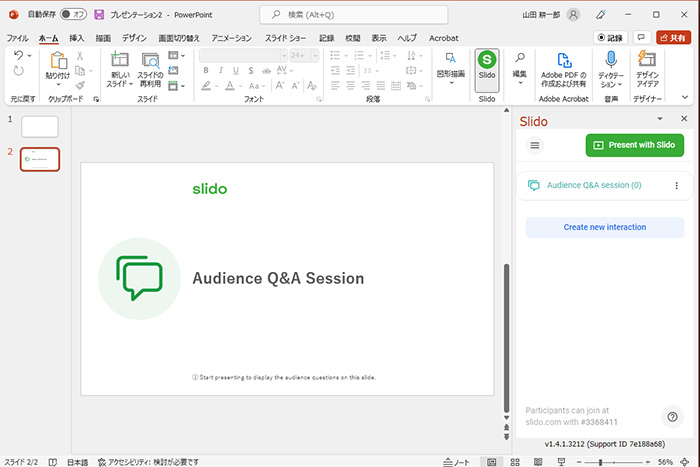Image resolution: width=700 pixels, height=467 pixels.
Task: Click the comments speech bubble icon
Action: click(641, 38)
